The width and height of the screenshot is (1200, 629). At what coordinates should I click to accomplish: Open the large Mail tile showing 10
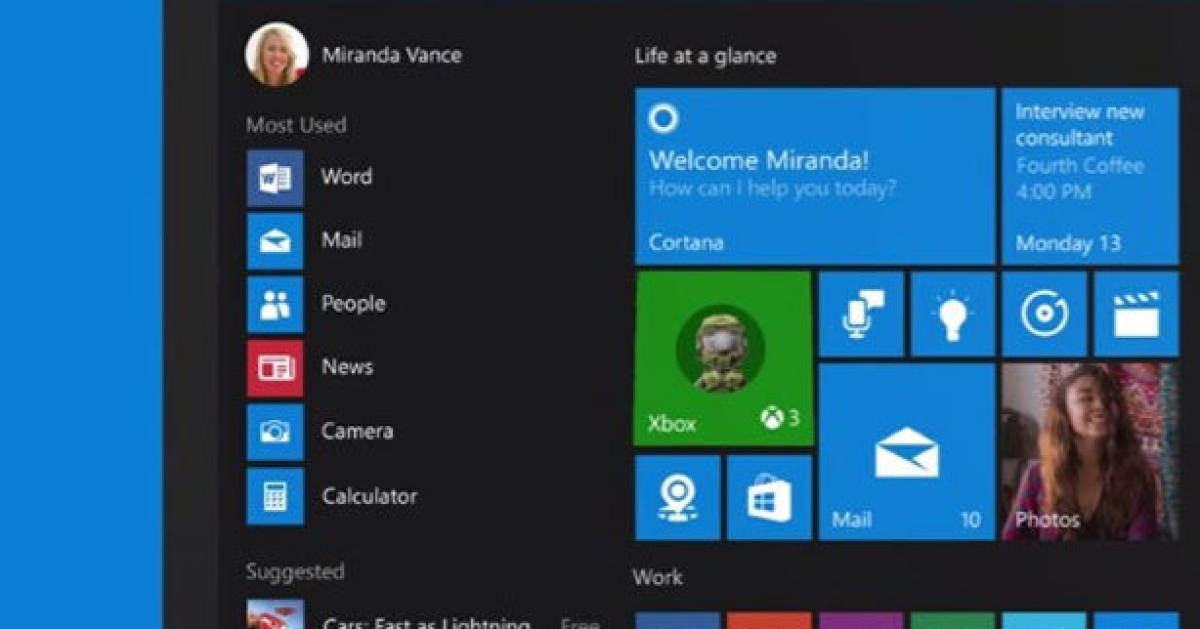pyautogui.click(x=907, y=452)
